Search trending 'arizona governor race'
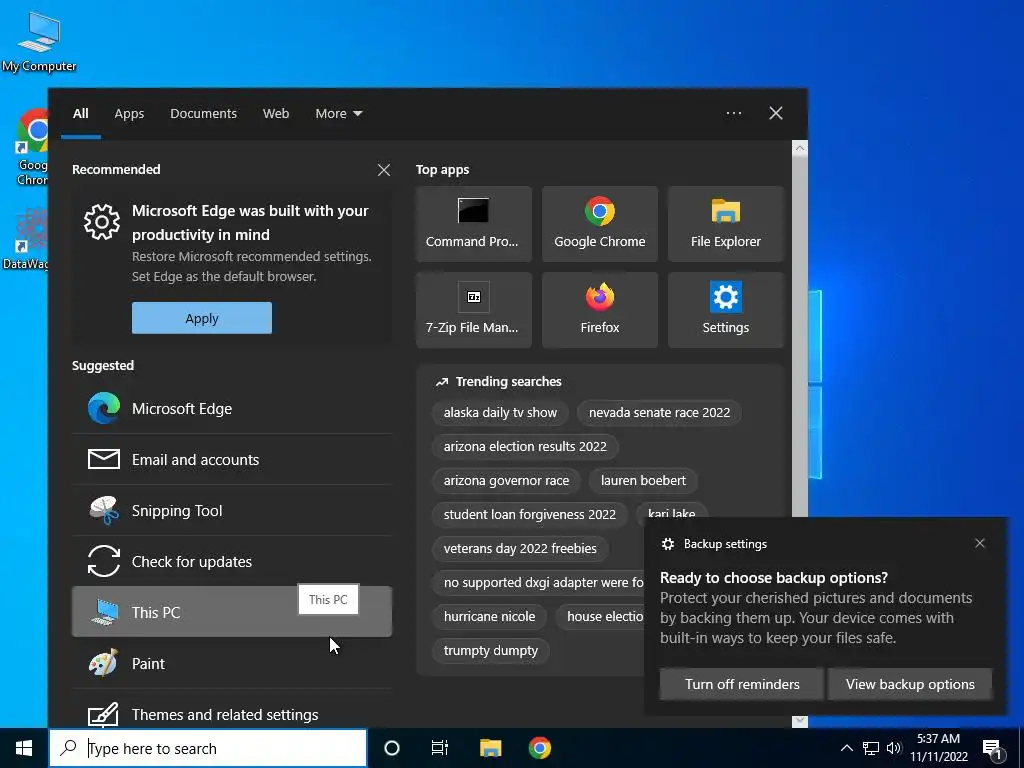This screenshot has width=1024, height=768. [506, 480]
